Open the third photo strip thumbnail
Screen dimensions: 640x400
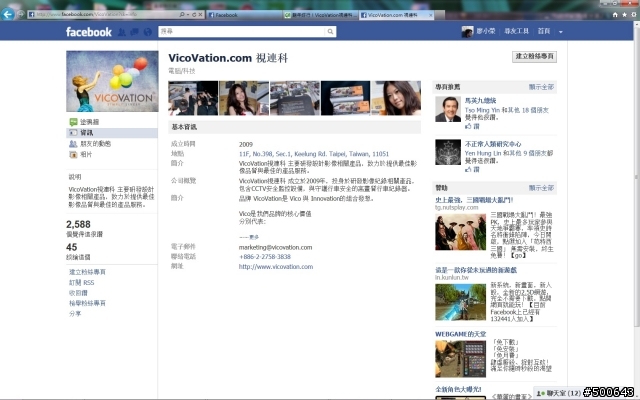(x=295, y=98)
